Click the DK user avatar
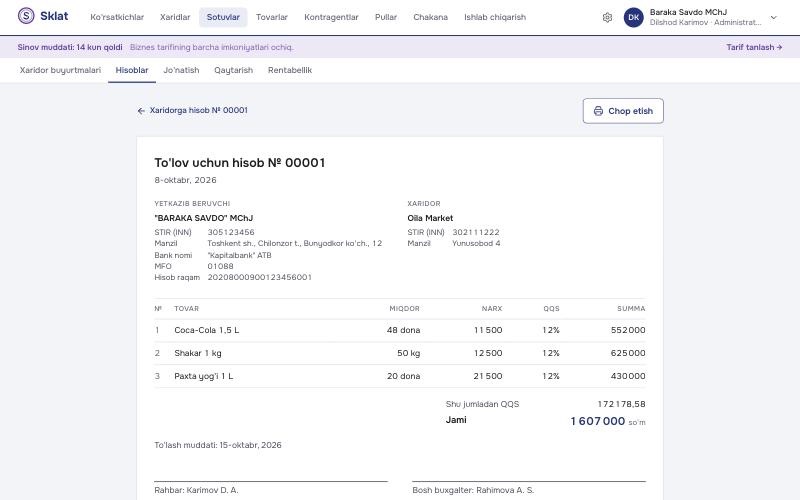 pos(634,17)
